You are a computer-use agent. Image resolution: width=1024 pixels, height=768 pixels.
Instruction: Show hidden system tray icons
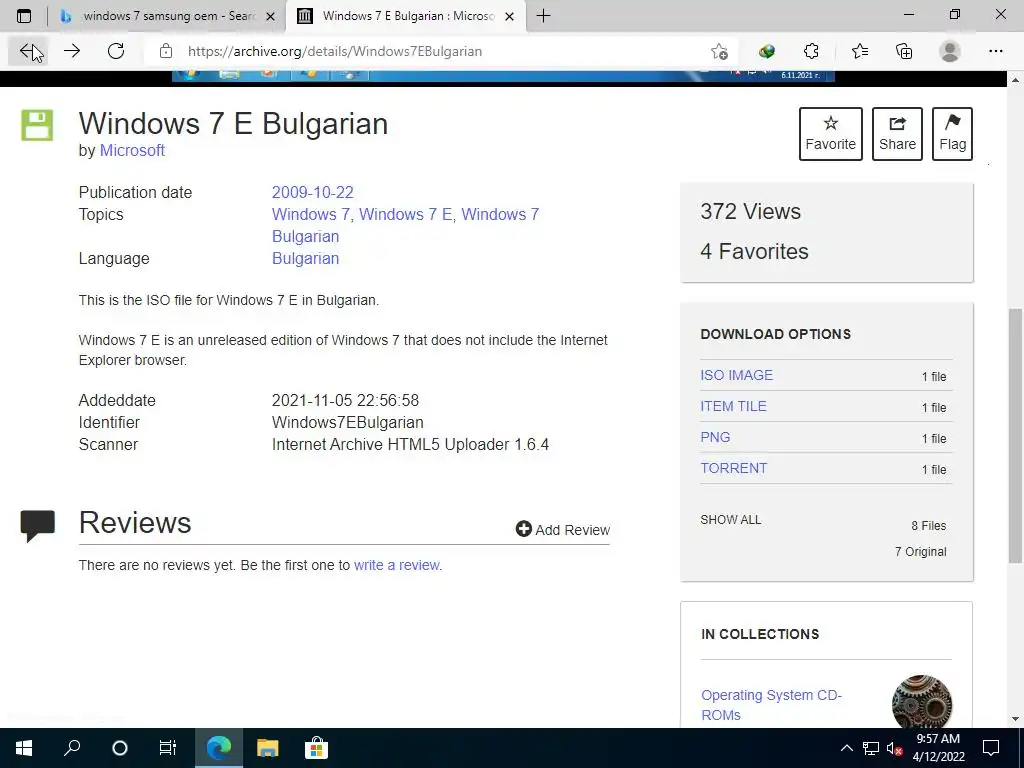846,748
